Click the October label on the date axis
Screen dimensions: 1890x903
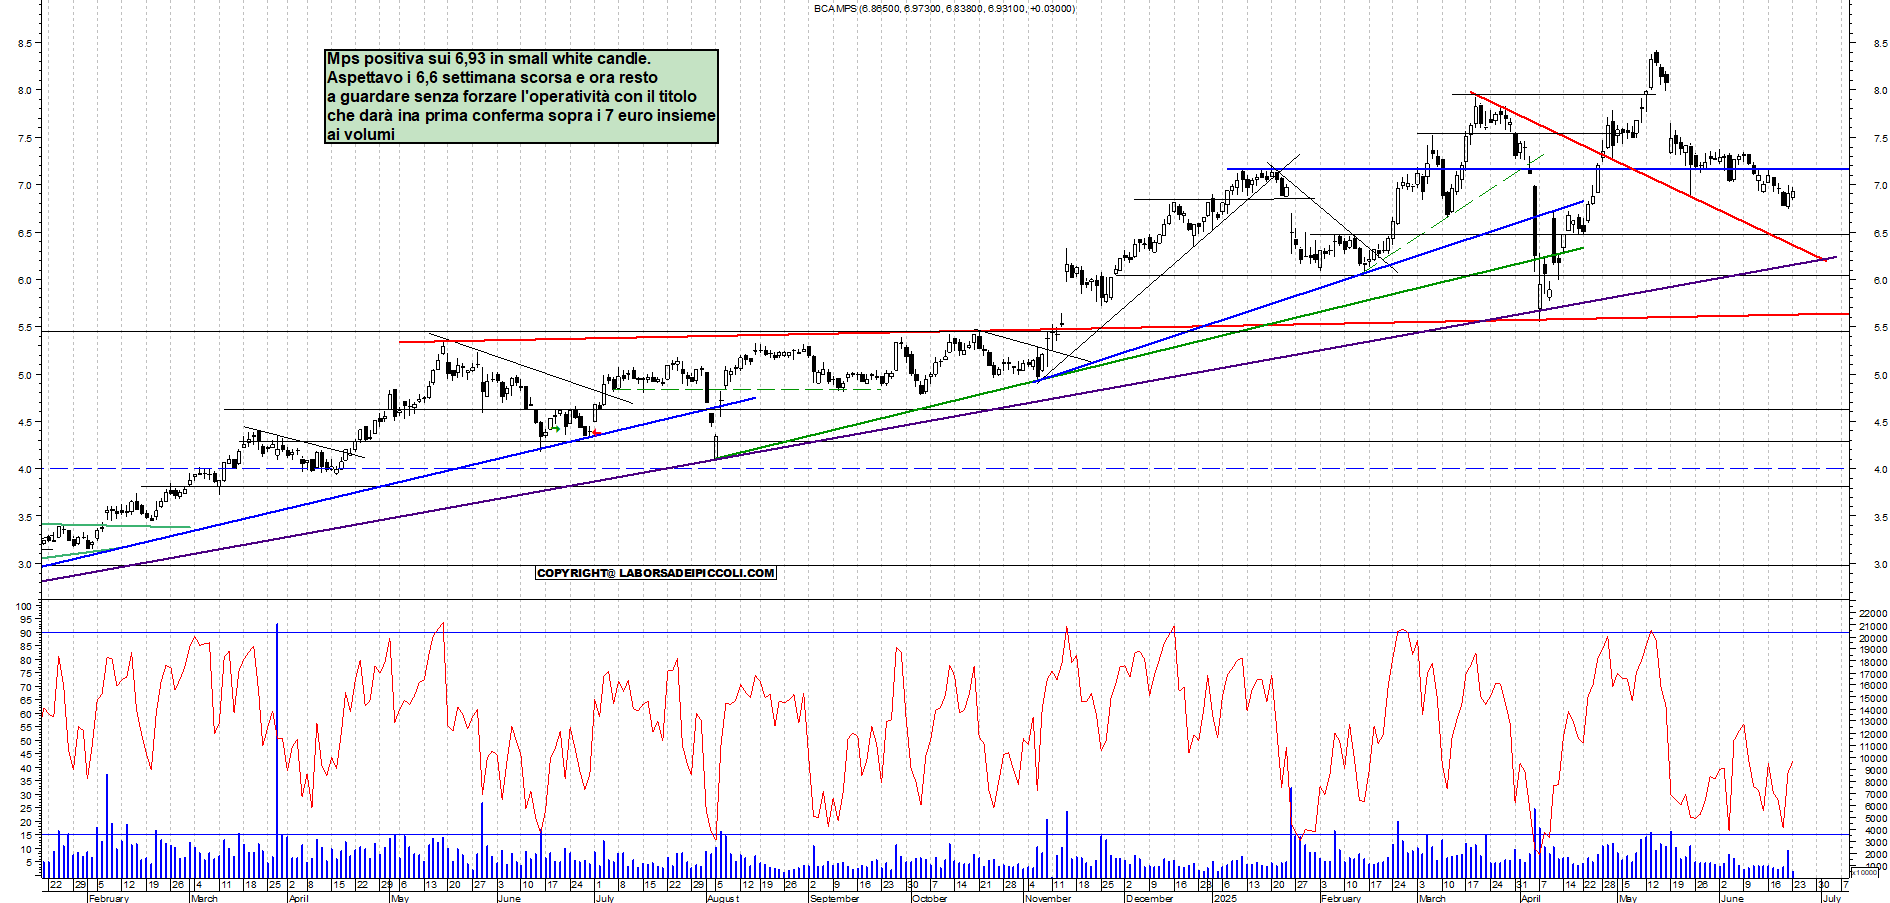[929, 898]
